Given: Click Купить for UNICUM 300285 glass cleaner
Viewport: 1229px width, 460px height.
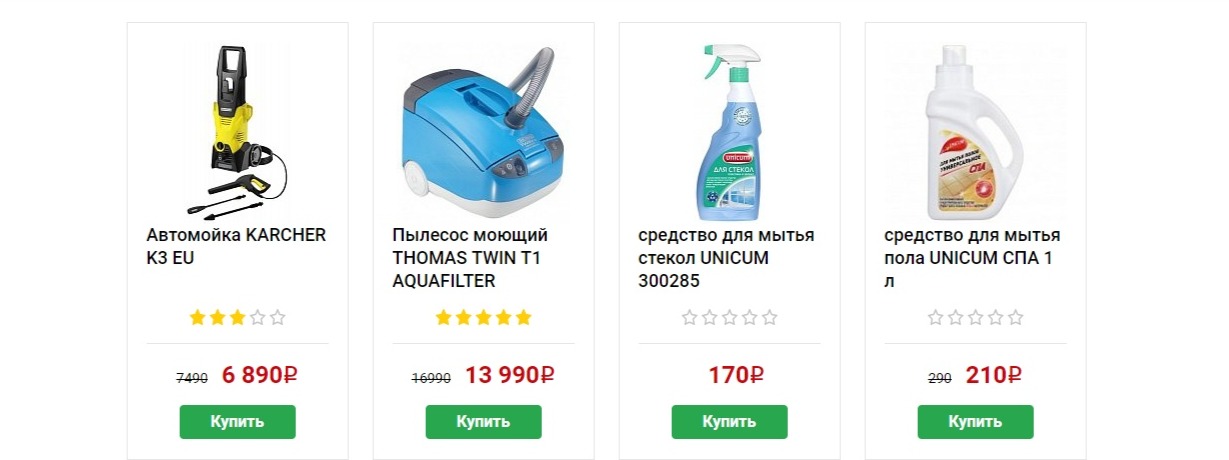Looking at the screenshot, I should (x=730, y=422).
